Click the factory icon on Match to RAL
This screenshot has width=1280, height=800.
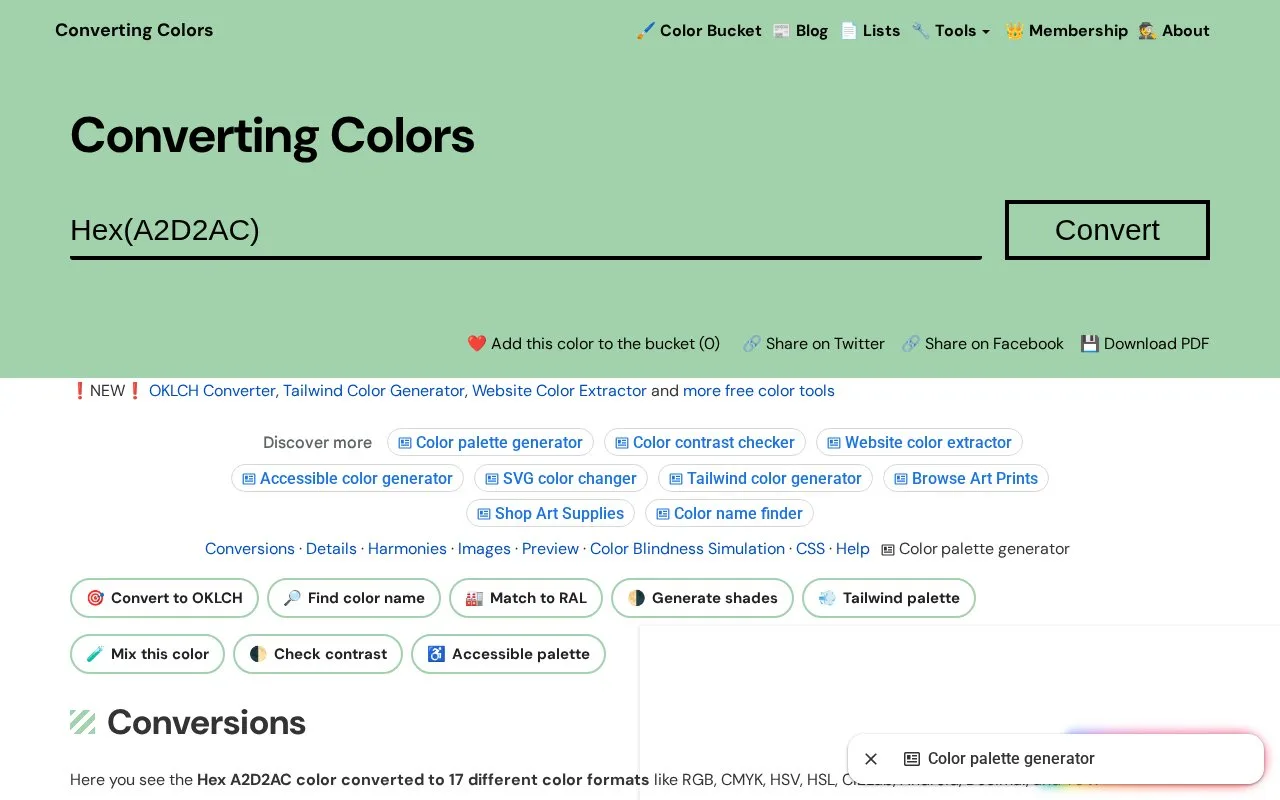point(474,598)
